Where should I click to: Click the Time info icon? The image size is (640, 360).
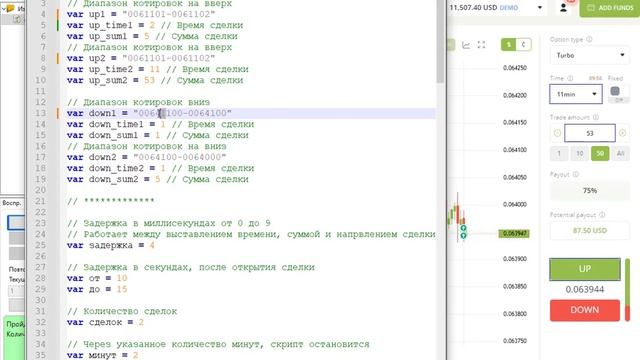570,78
